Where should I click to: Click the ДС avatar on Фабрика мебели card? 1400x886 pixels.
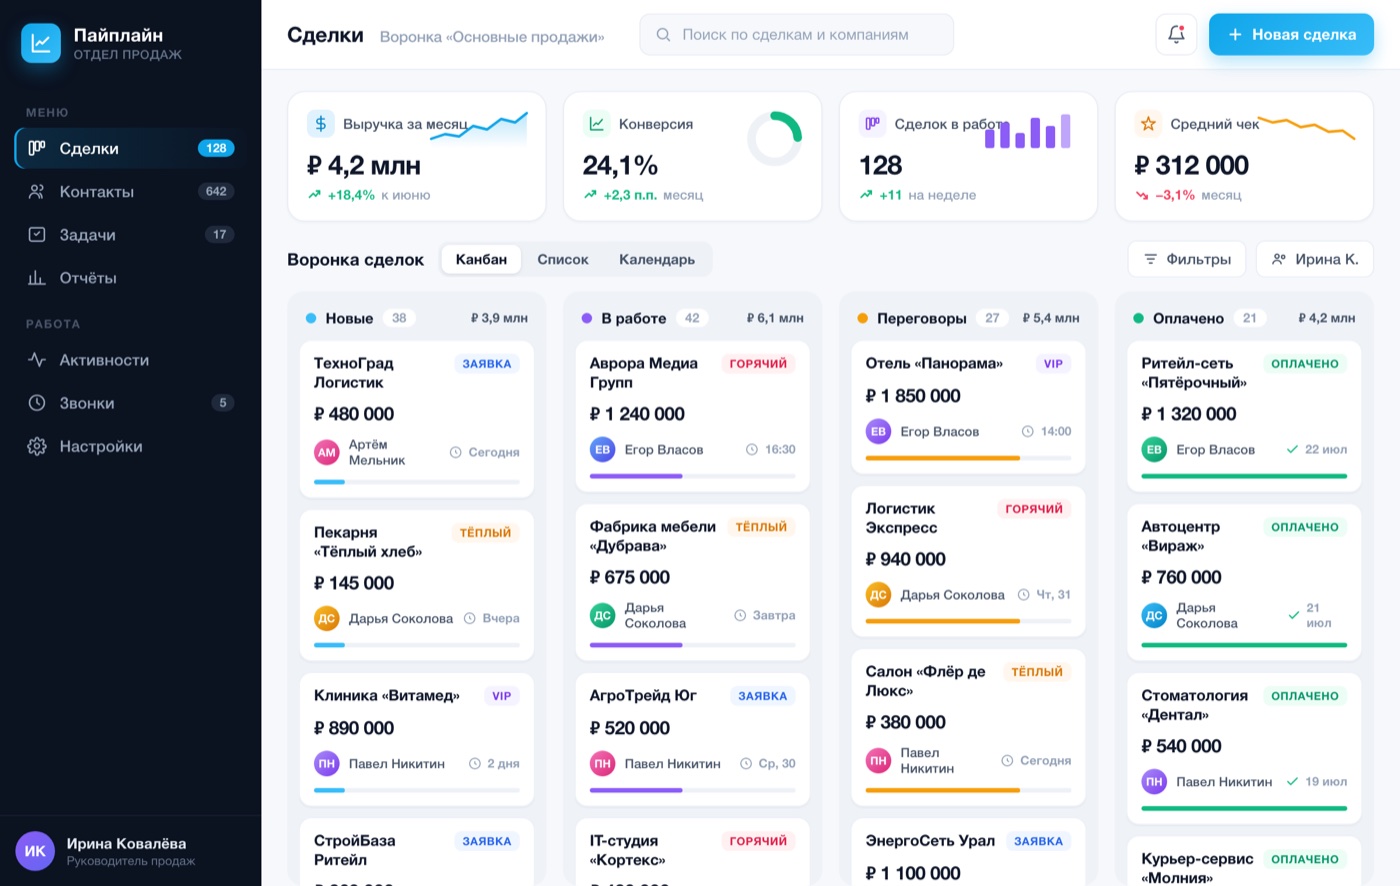pyautogui.click(x=603, y=615)
